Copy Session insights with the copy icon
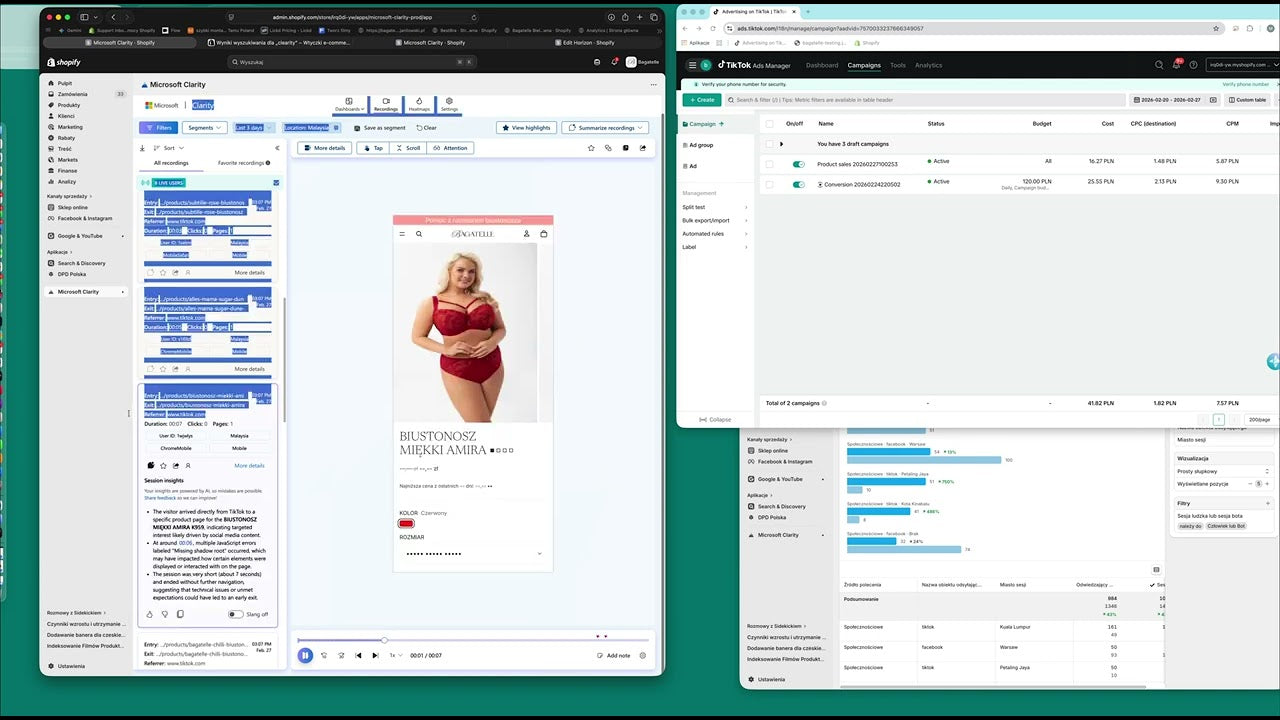This screenshot has height=720, width=1280. pos(180,614)
